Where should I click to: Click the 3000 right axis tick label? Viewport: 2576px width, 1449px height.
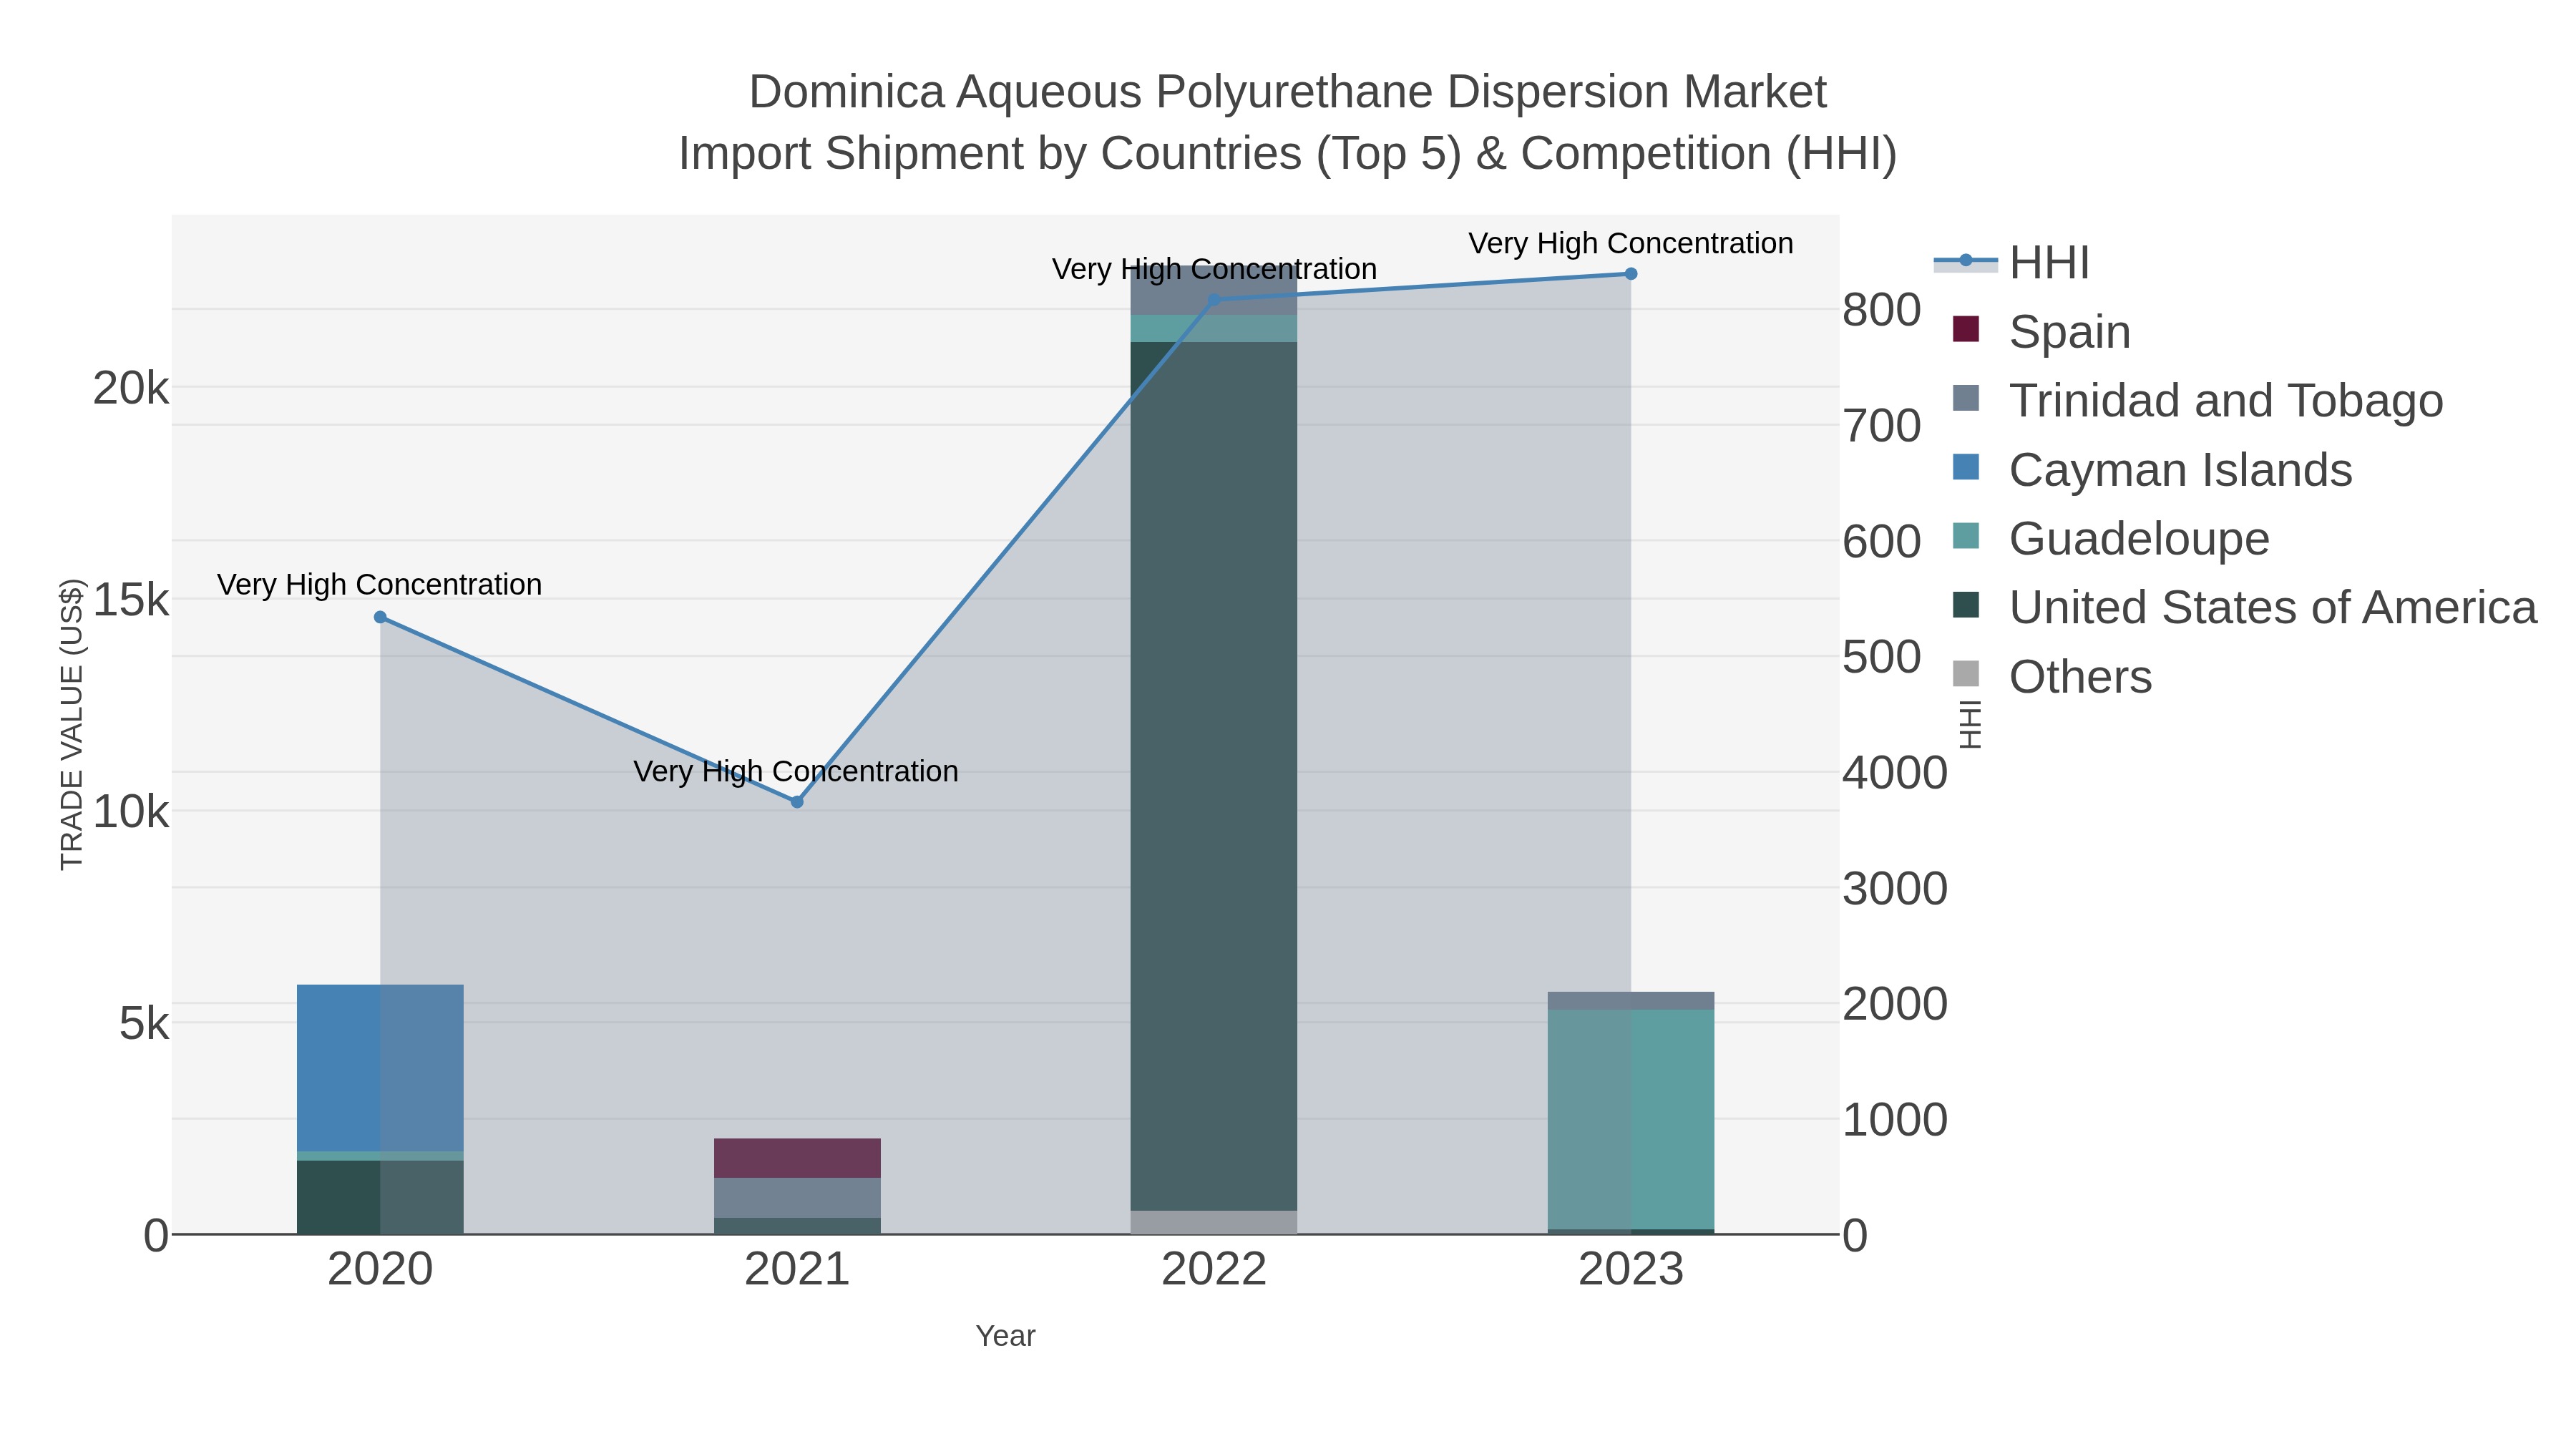point(1895,889)
